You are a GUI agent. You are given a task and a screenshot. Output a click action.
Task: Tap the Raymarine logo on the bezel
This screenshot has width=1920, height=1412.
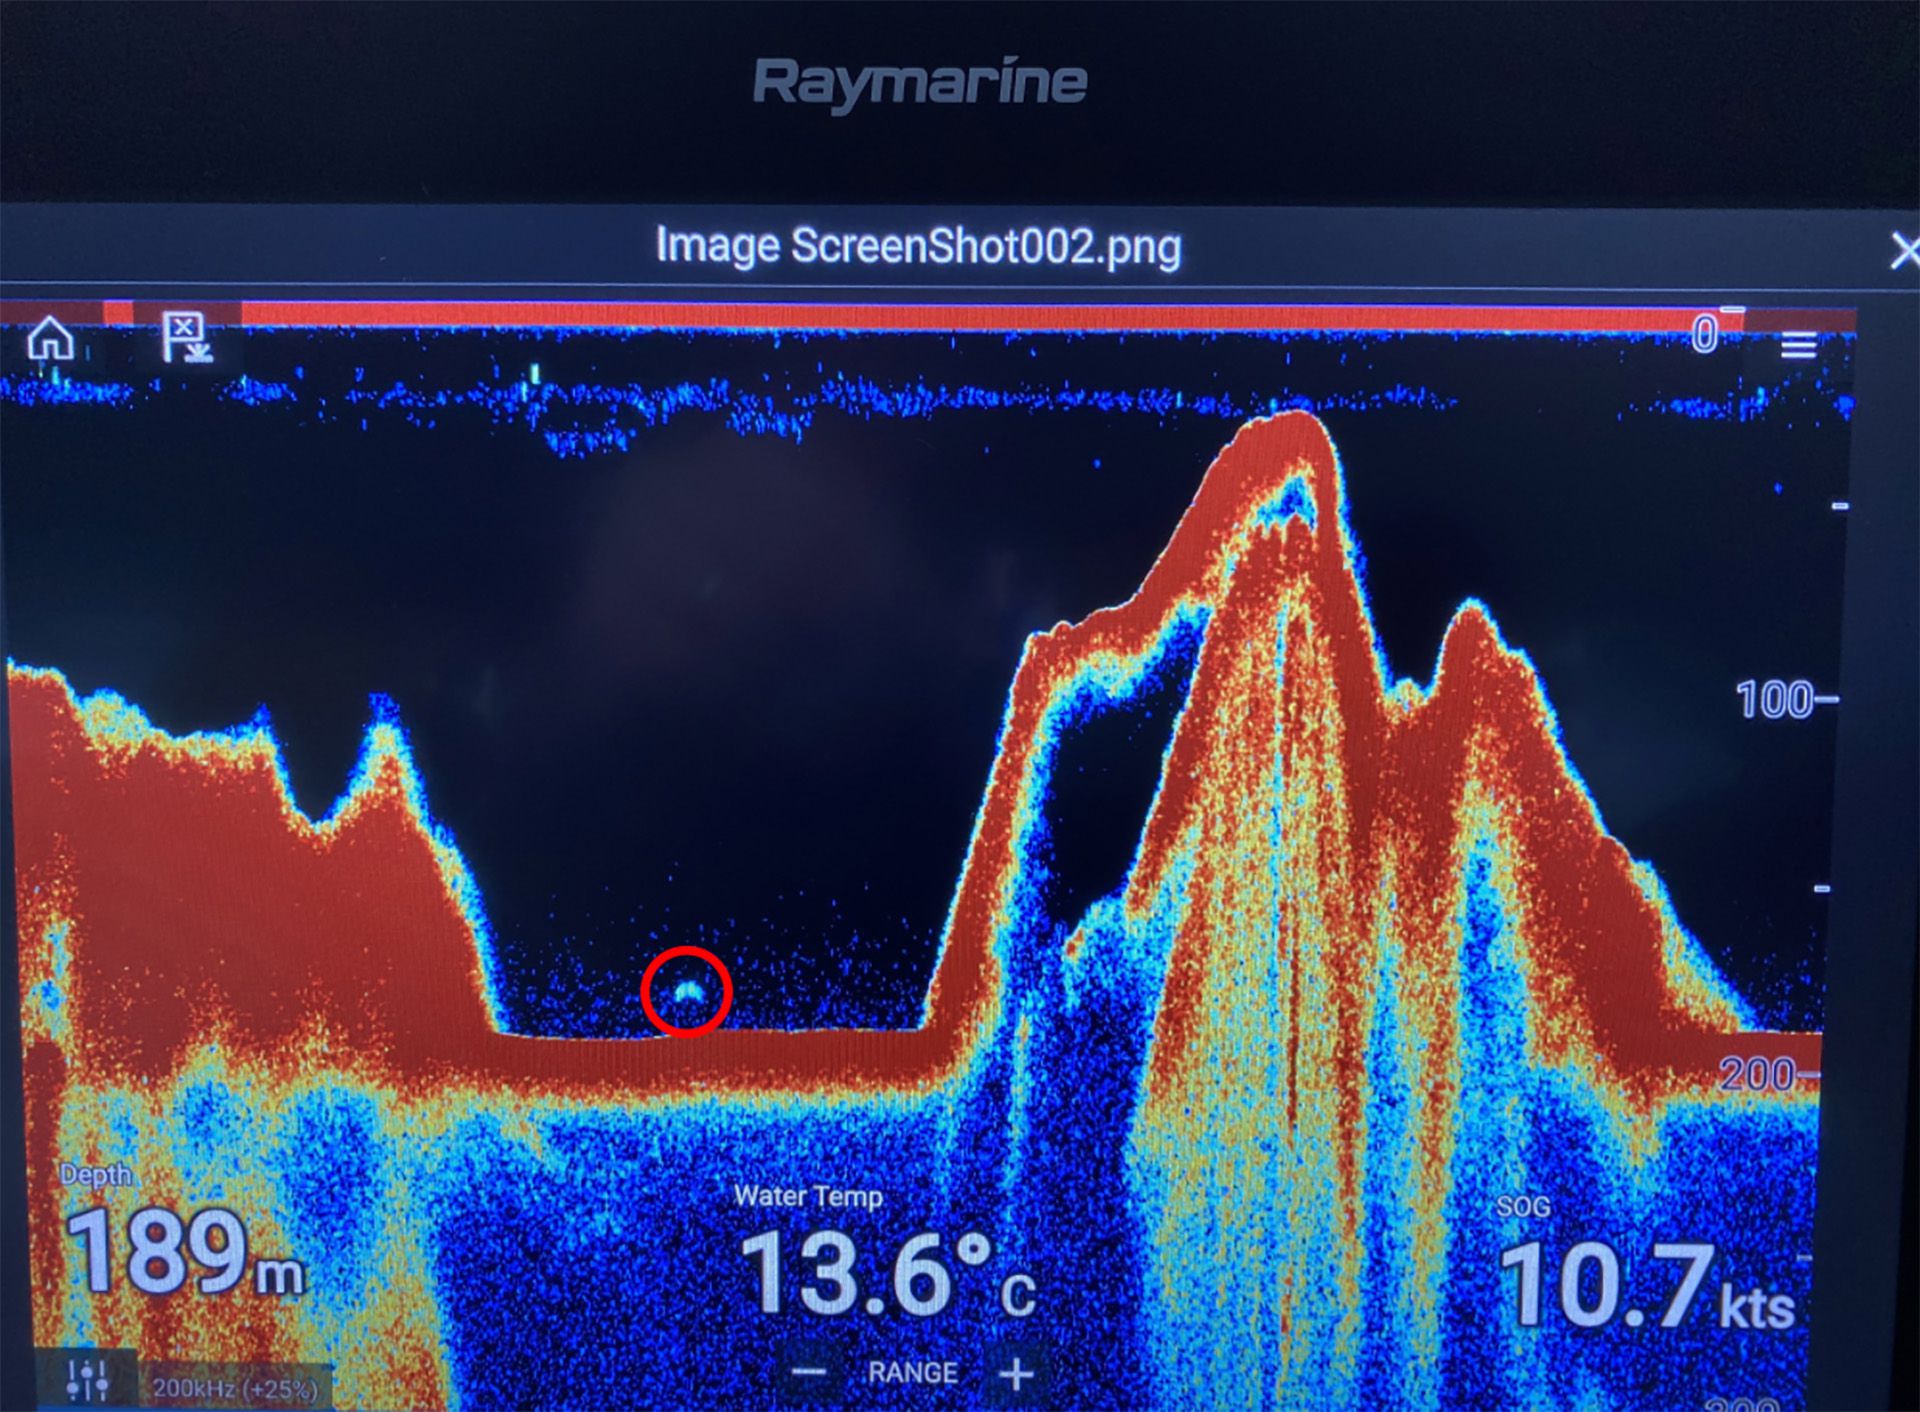point(918,82)
